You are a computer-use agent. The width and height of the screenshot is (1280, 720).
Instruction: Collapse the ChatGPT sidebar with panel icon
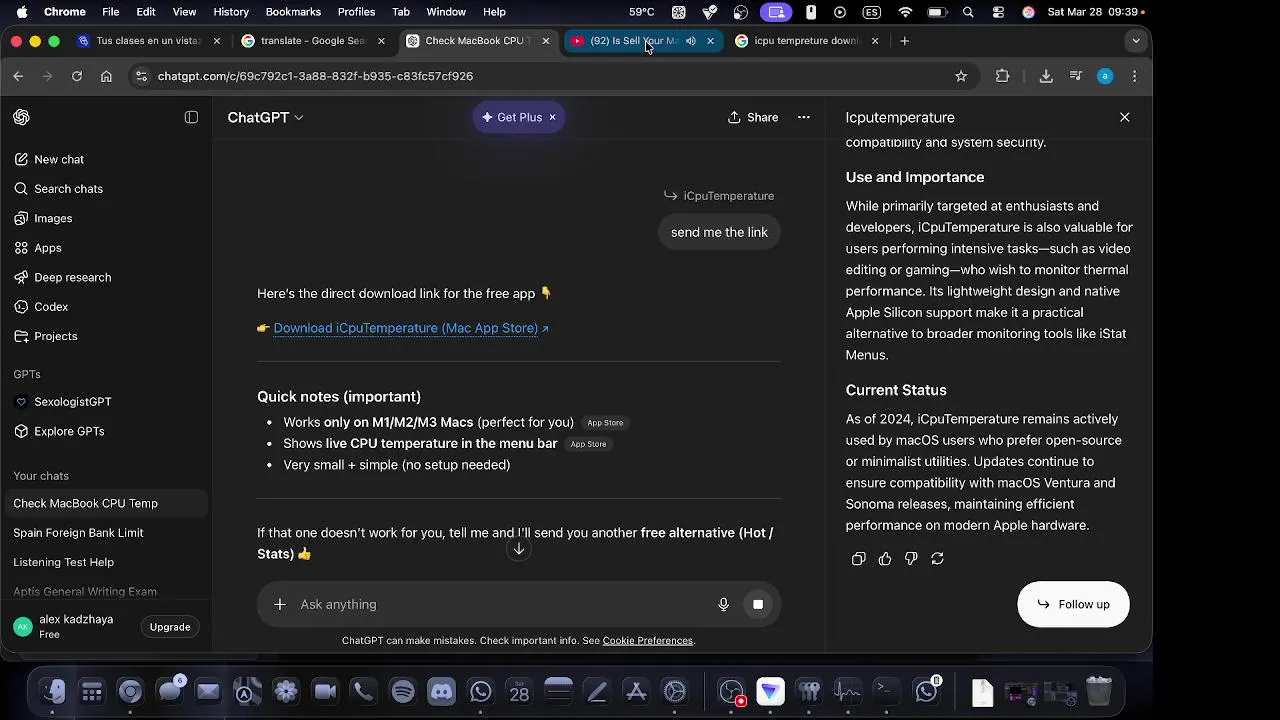(191, 117)
